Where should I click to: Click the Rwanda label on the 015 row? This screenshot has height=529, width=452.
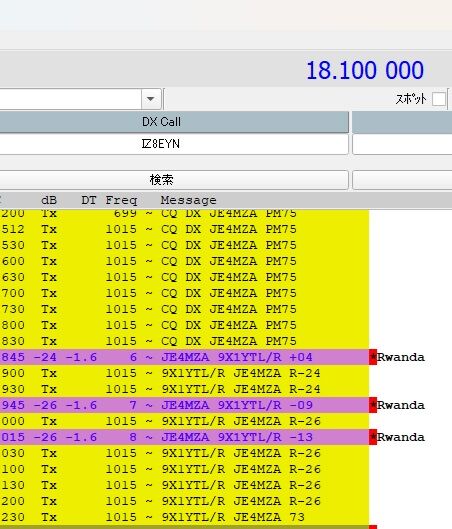[x=401, y=437]
